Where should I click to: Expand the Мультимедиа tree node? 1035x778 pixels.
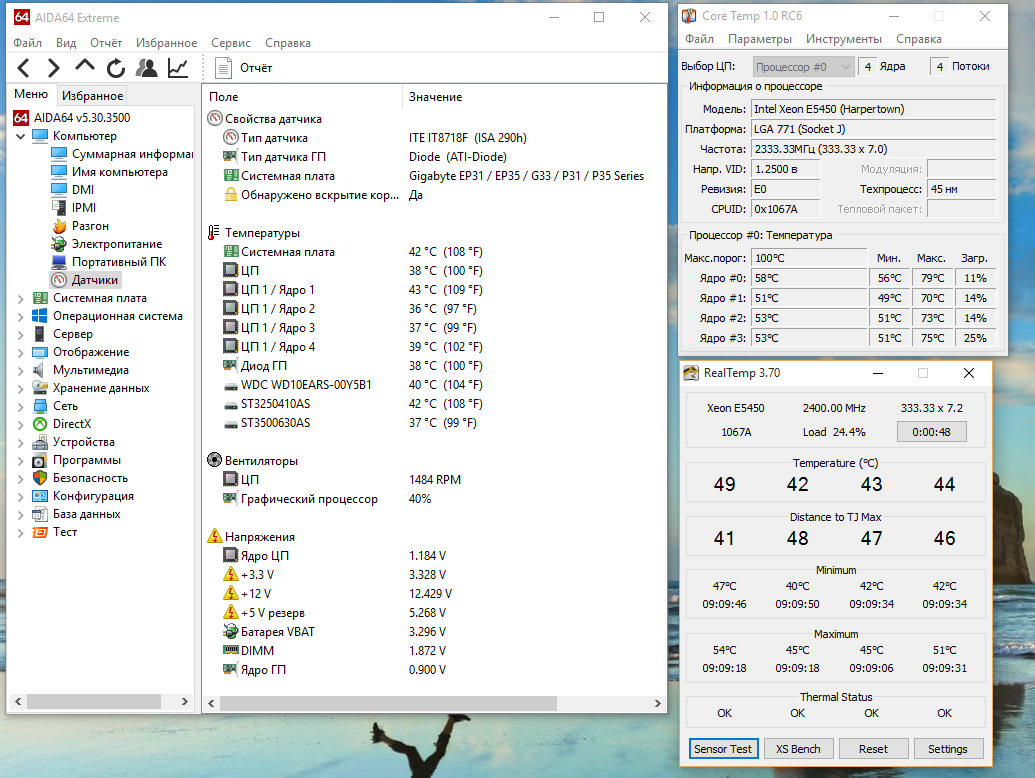(20, 370)
